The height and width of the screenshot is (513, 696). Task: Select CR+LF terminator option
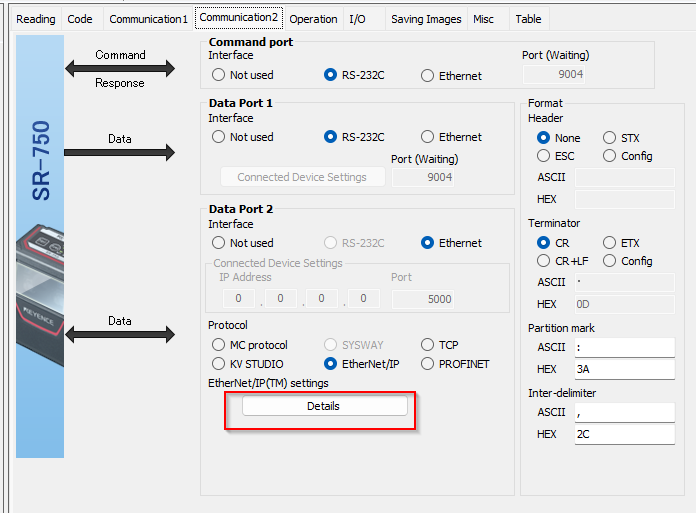(x=563, y=261)
